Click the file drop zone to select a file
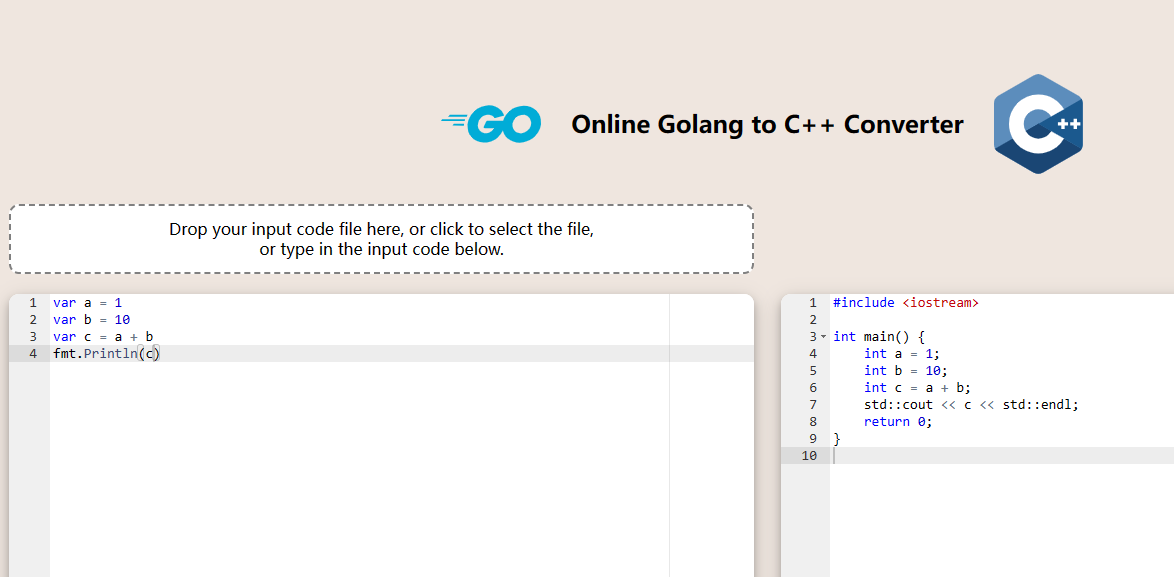 pos(381,239)
